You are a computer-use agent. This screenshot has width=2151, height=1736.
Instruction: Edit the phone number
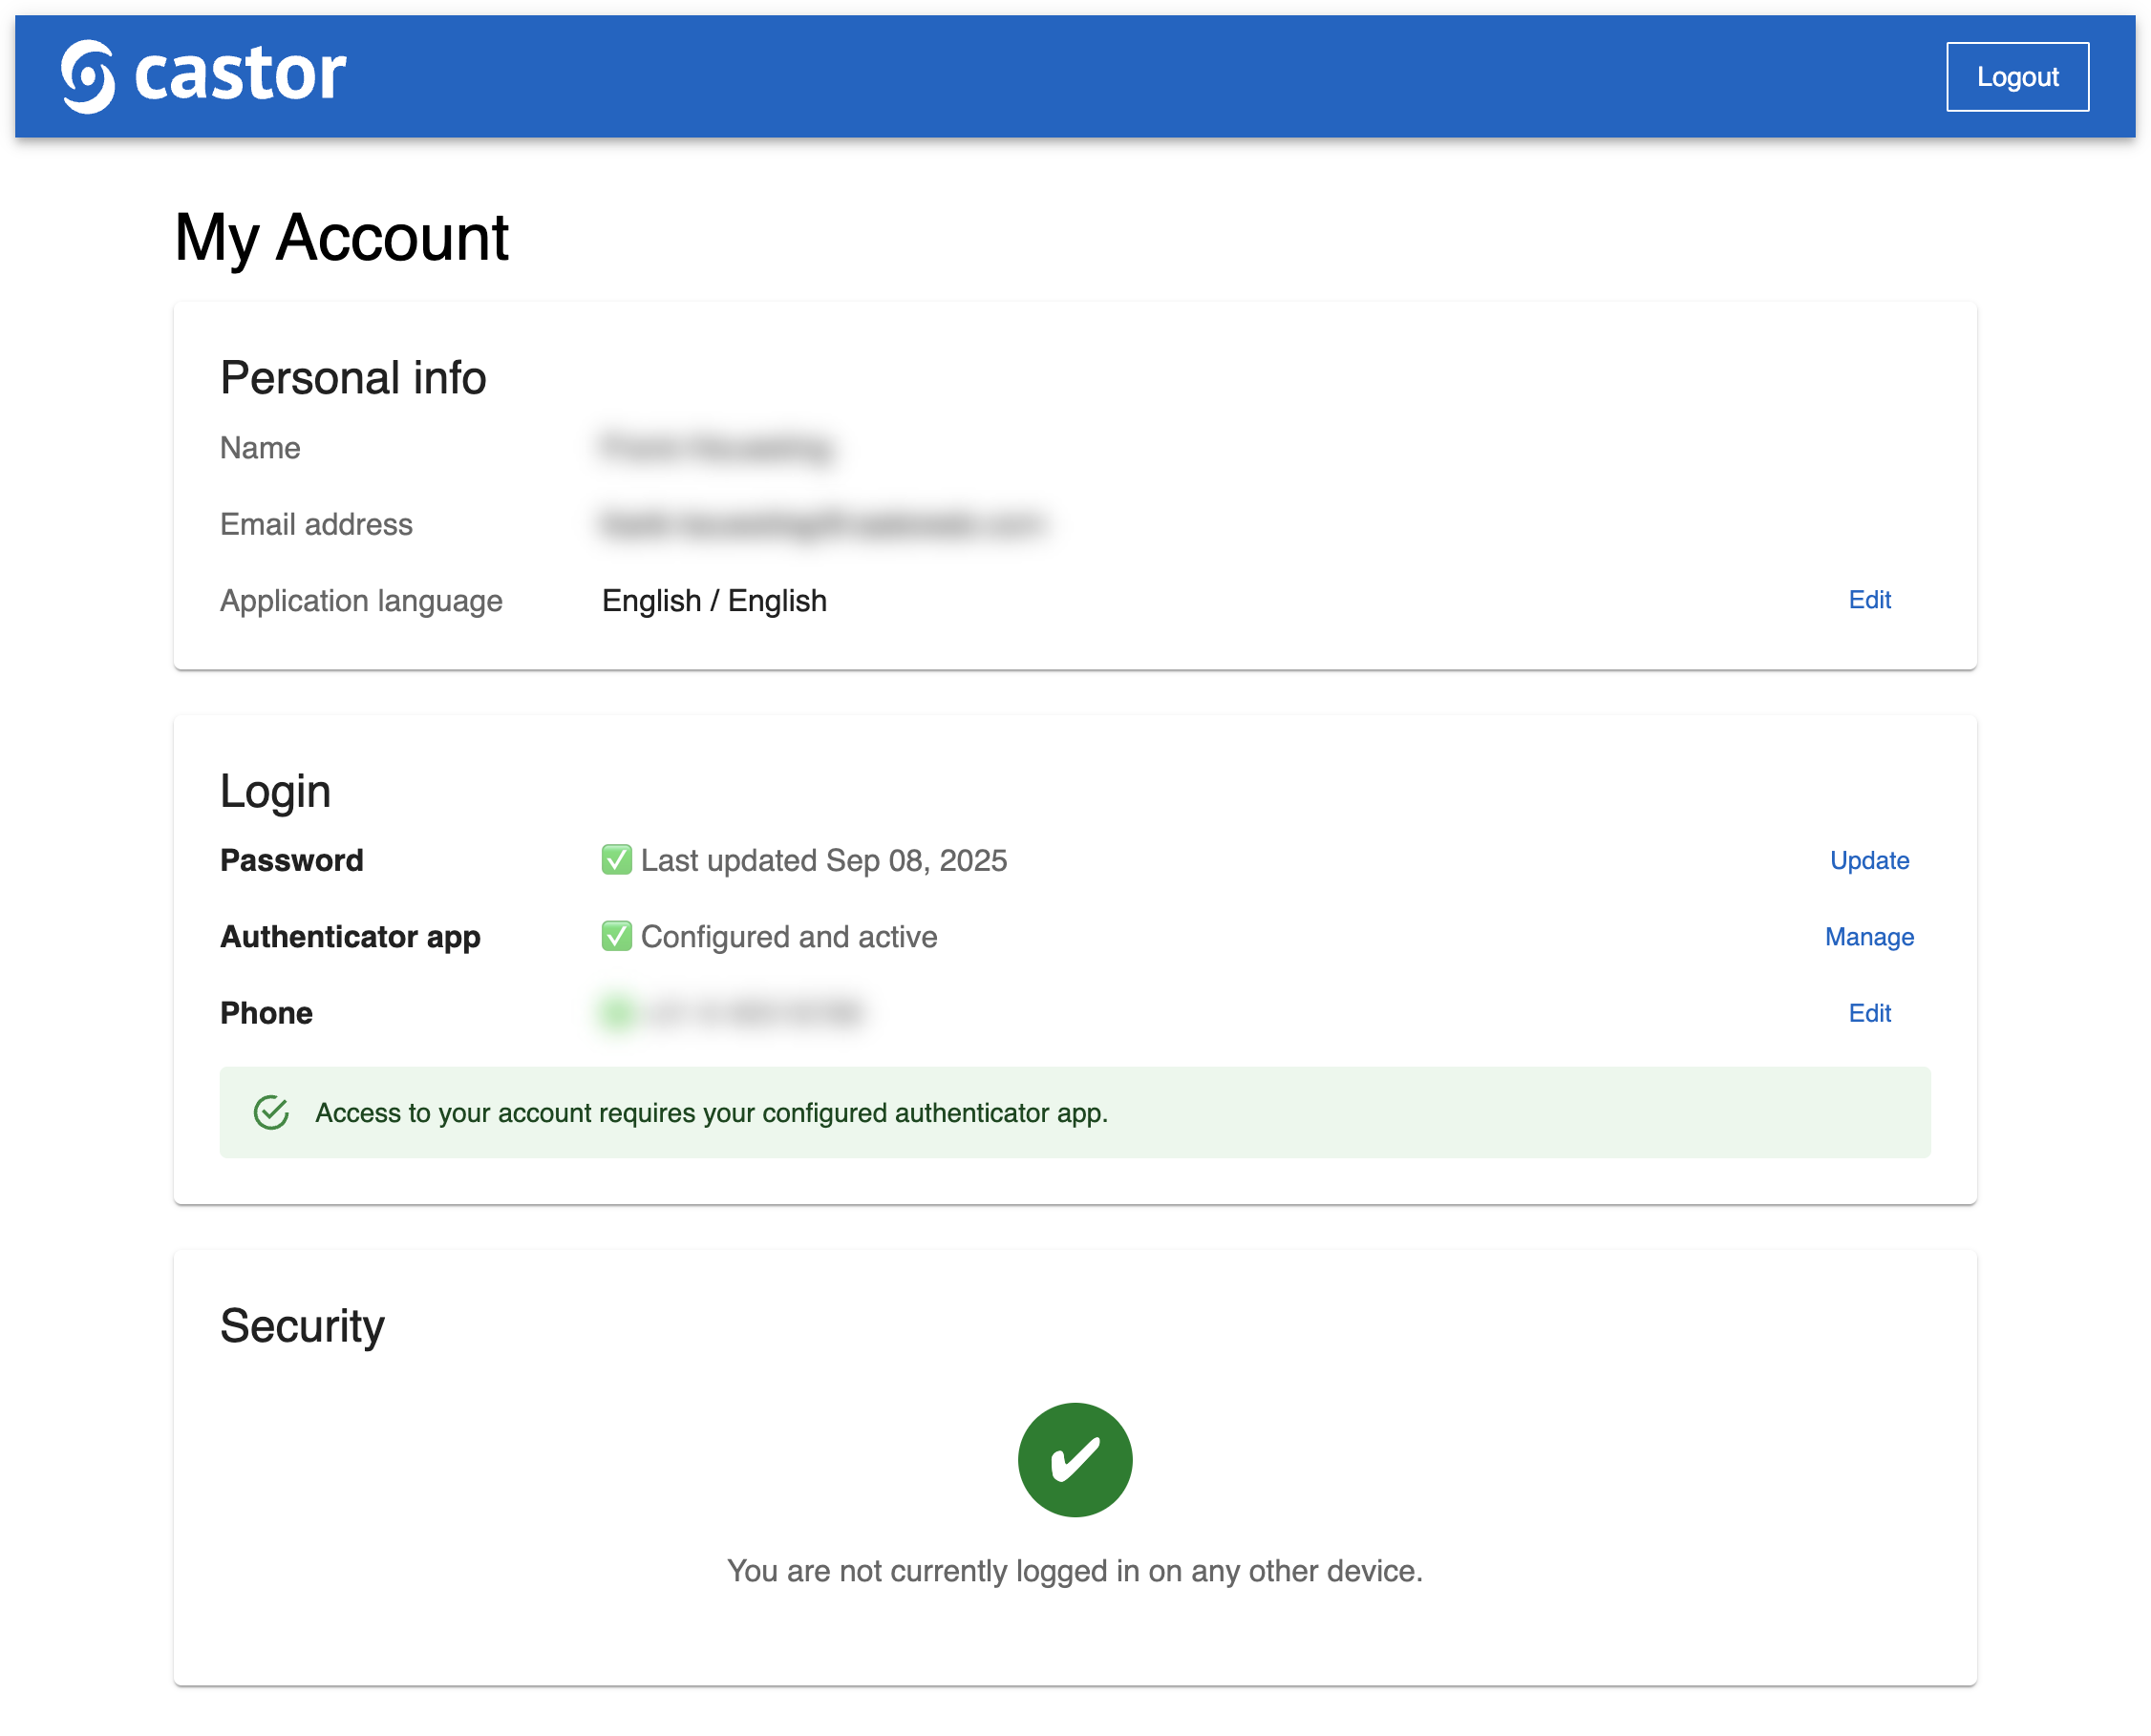click(x=1868, y=1013)
